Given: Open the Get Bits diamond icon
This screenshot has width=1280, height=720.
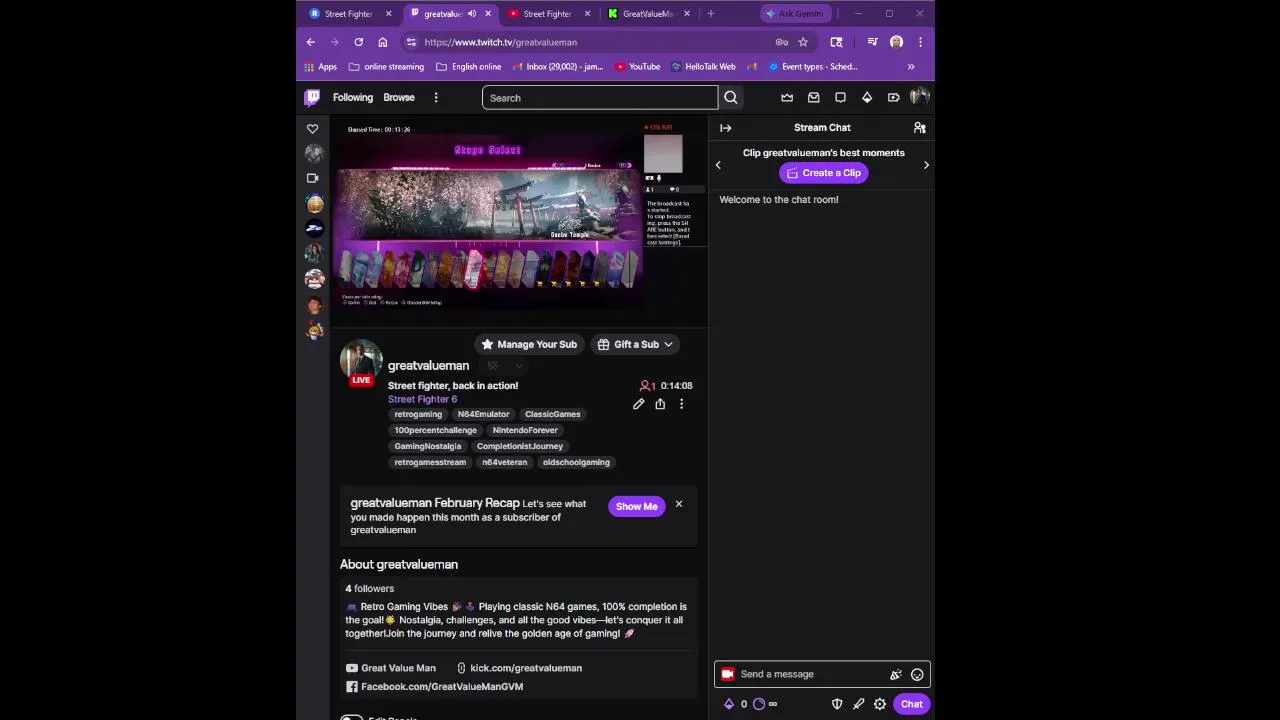Looking at the screenshot, I should (867, 97).
